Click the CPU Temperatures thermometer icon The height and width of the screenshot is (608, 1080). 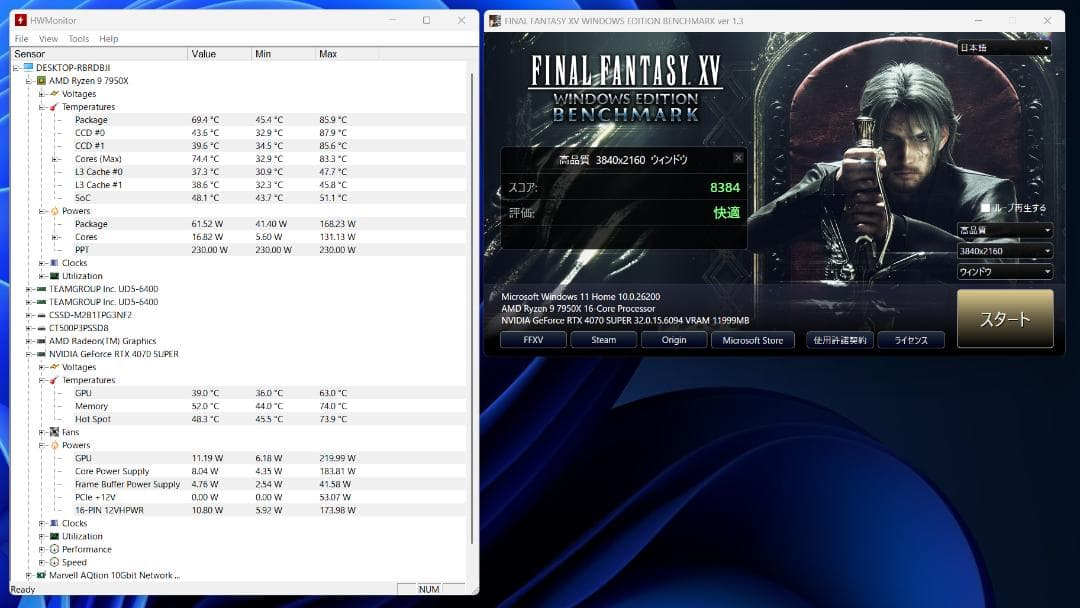(x=54, y=107)
